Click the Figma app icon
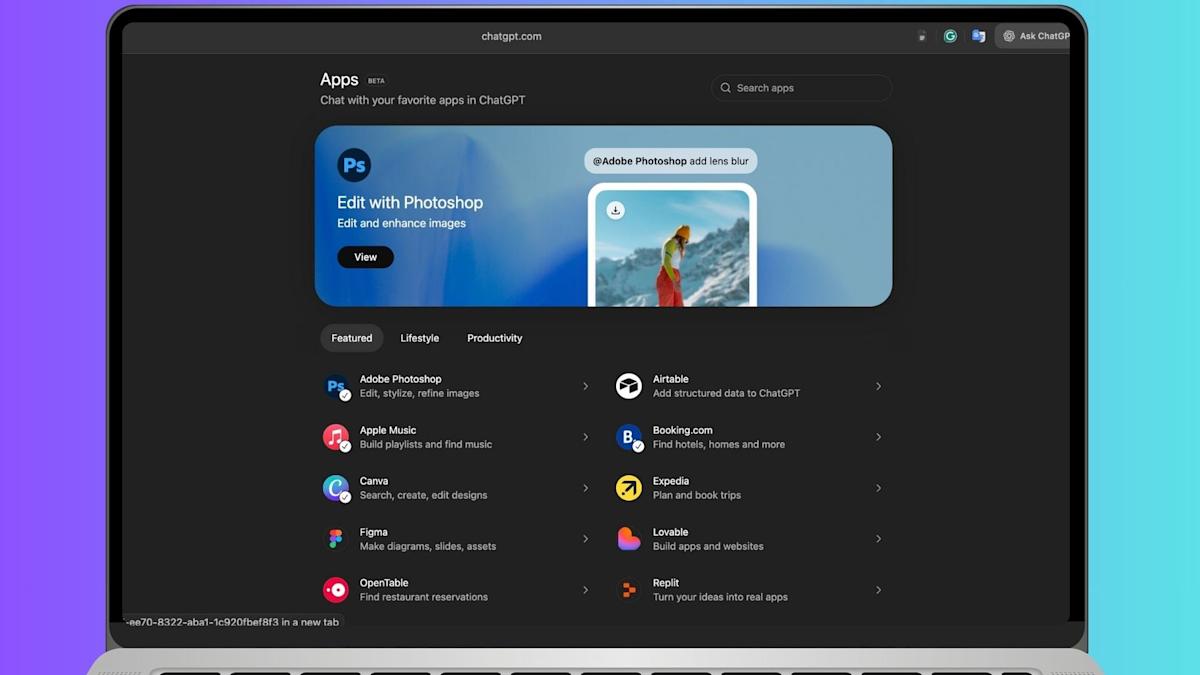This screenshot has width=1200, height=675. (336, 539)
